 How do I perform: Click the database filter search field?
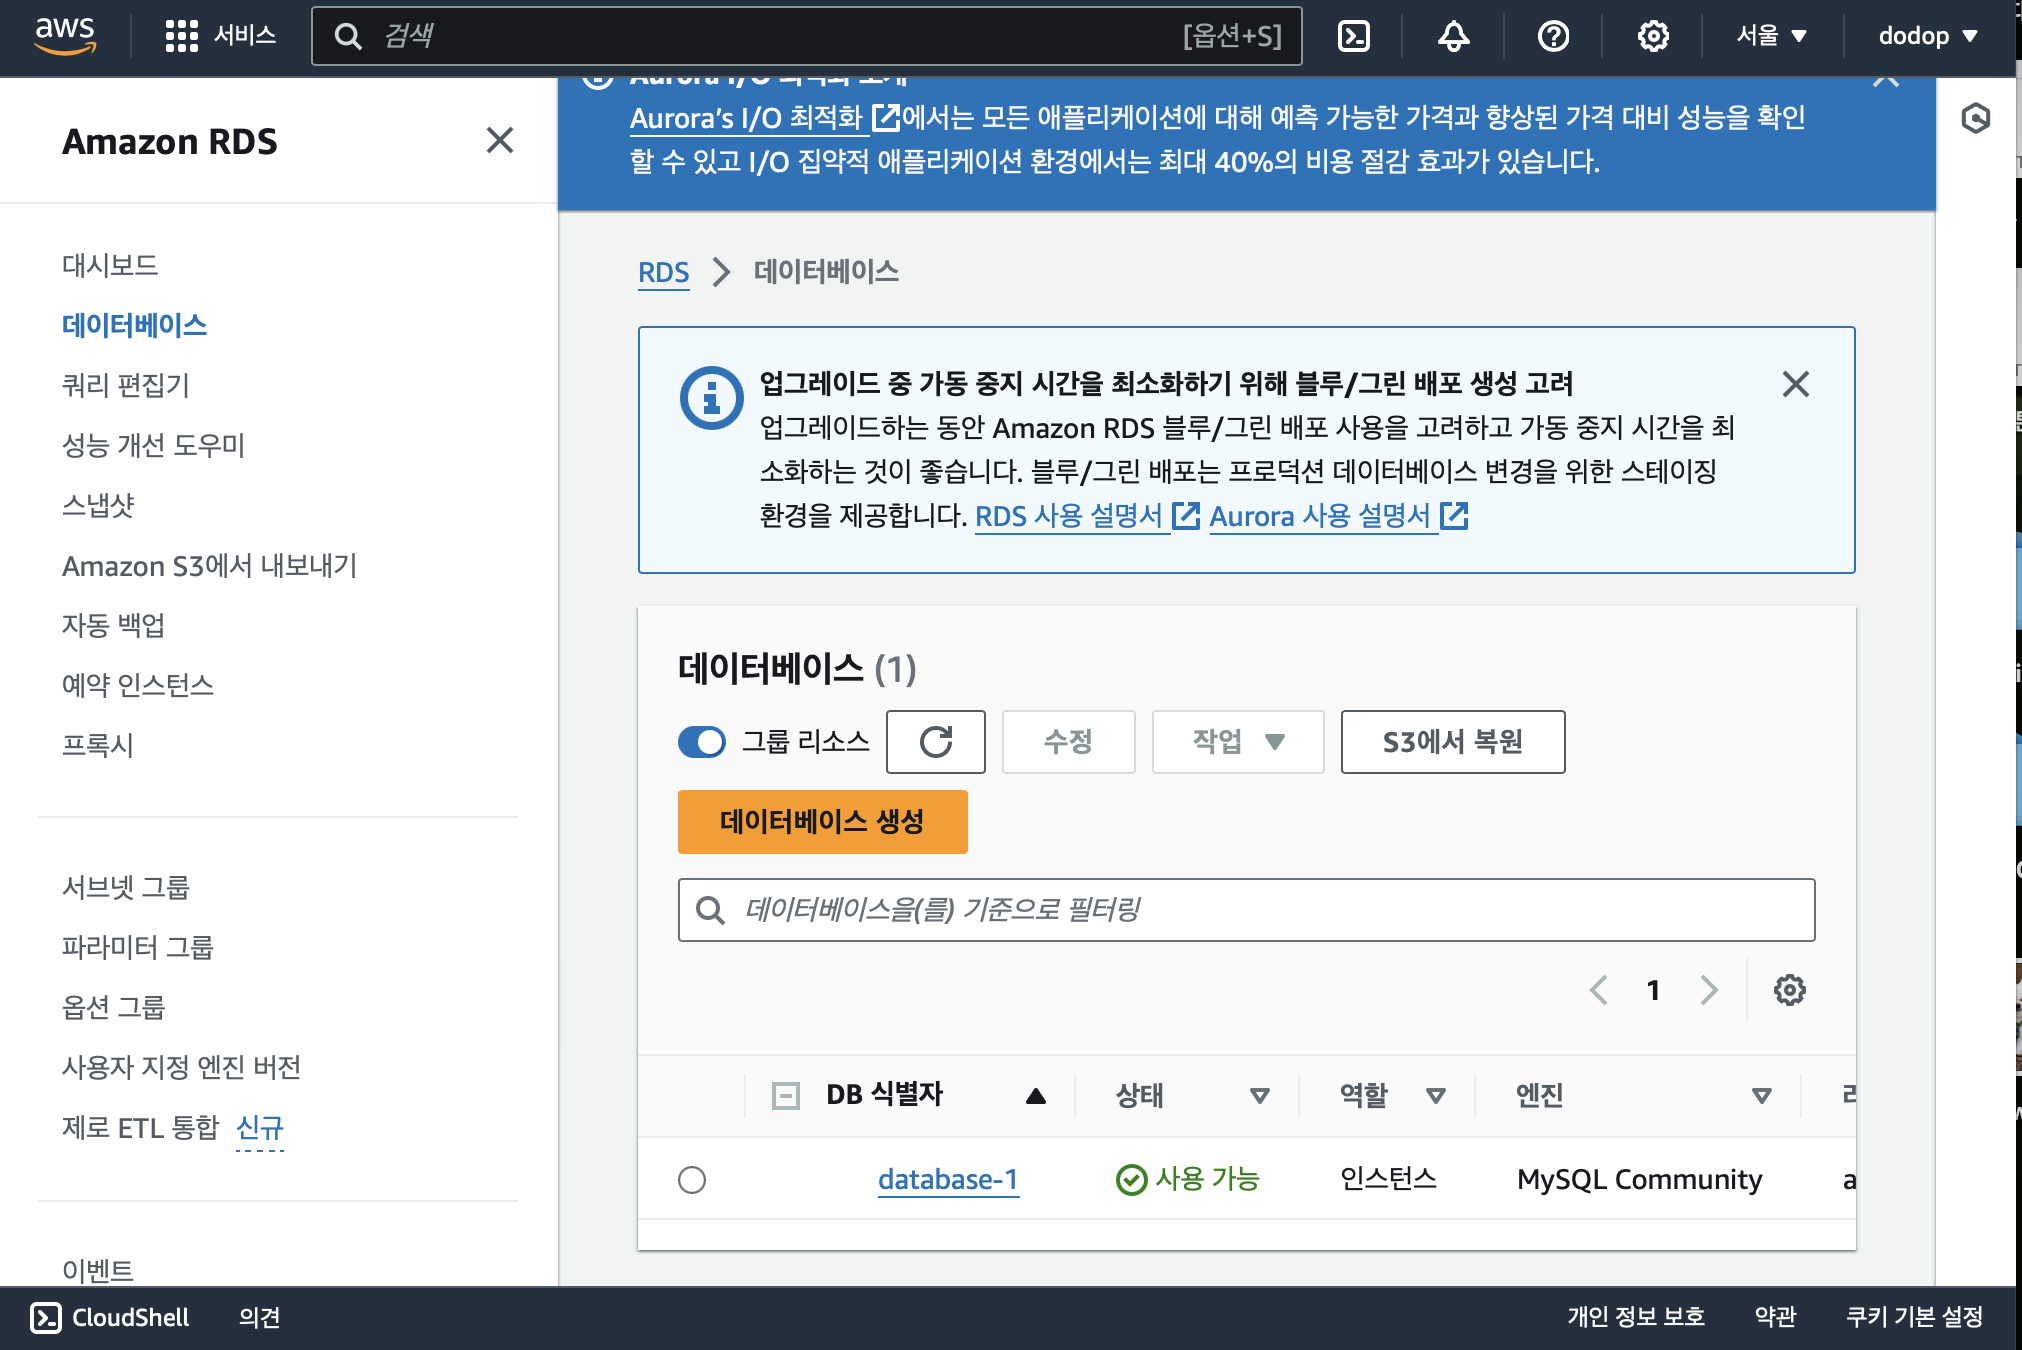1246,910
